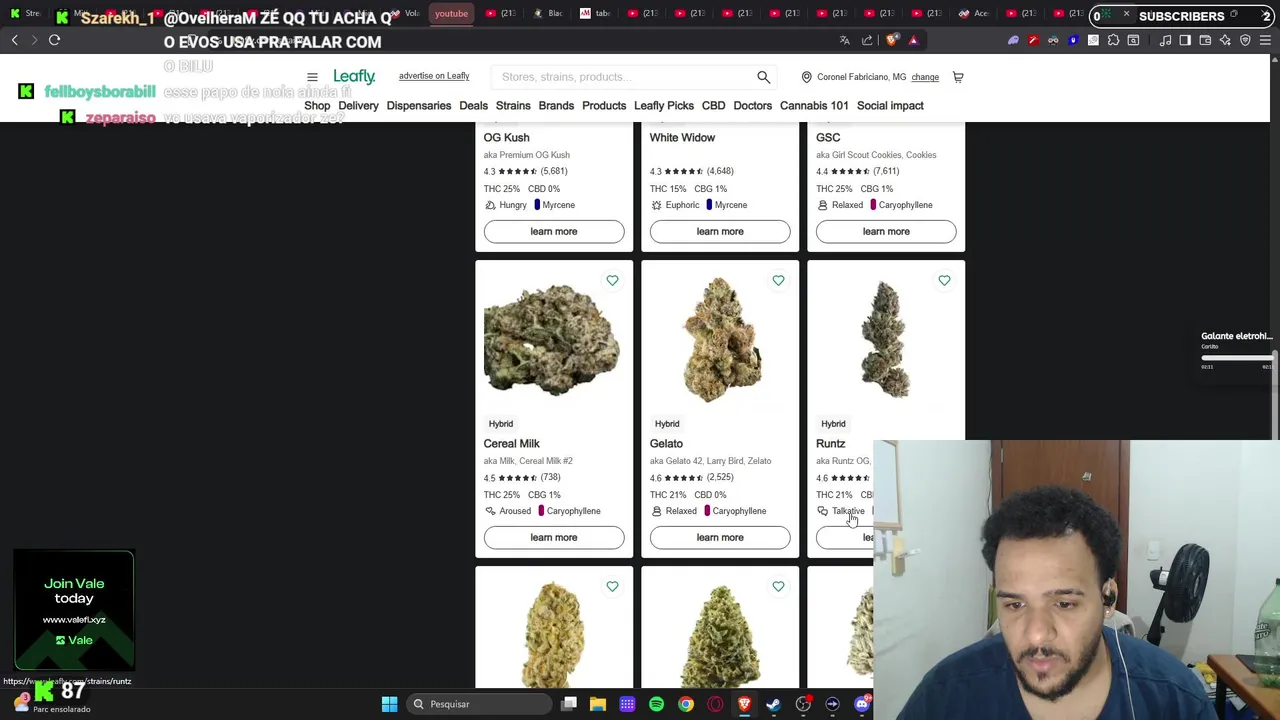Click the Relaxed effect label under Gelato

[681, 511]
